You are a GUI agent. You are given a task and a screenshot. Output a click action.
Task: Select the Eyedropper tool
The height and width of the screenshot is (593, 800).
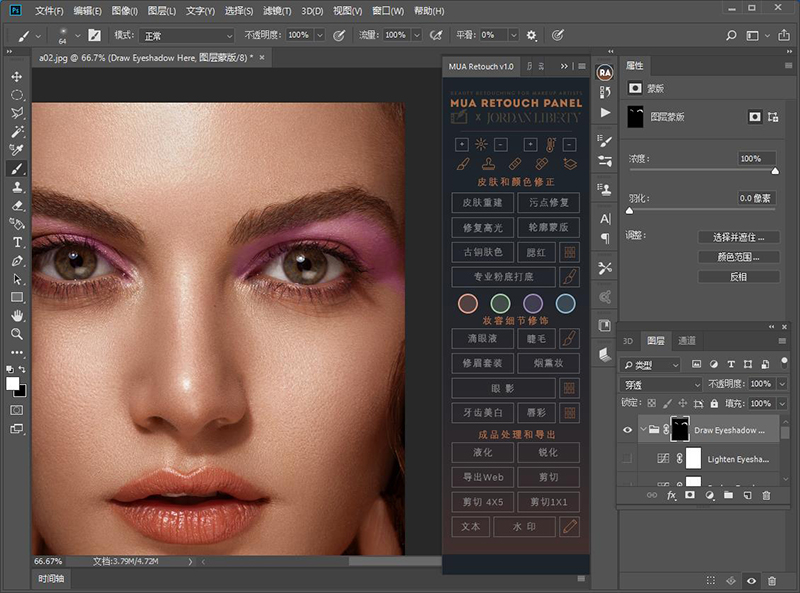coord(17,150)
